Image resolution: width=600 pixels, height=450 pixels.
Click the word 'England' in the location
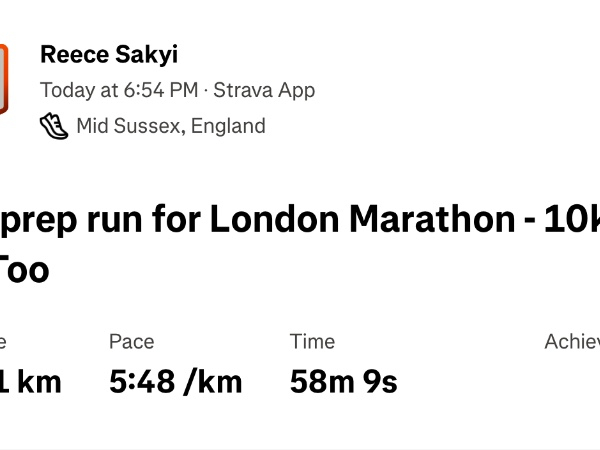pos(228,126)
